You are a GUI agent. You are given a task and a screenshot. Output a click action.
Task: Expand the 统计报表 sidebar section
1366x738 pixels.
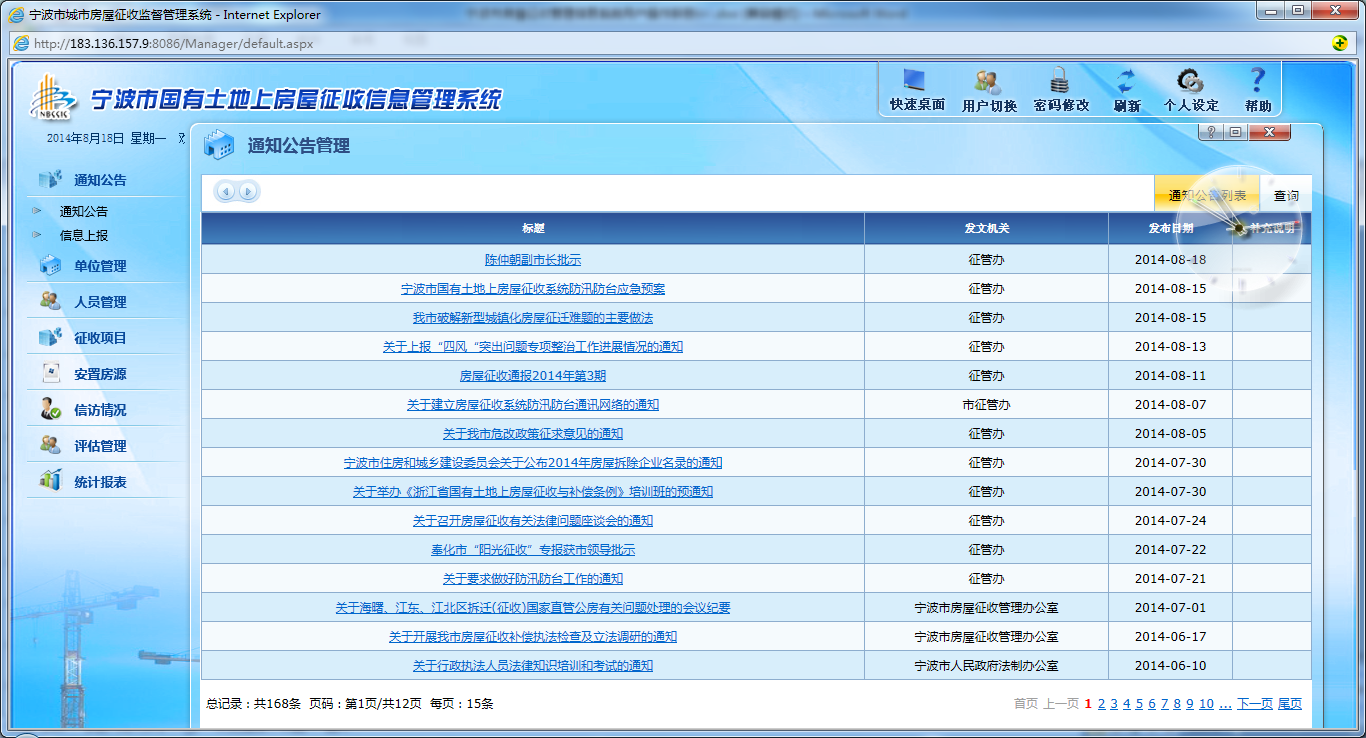(x=100, y=482)
